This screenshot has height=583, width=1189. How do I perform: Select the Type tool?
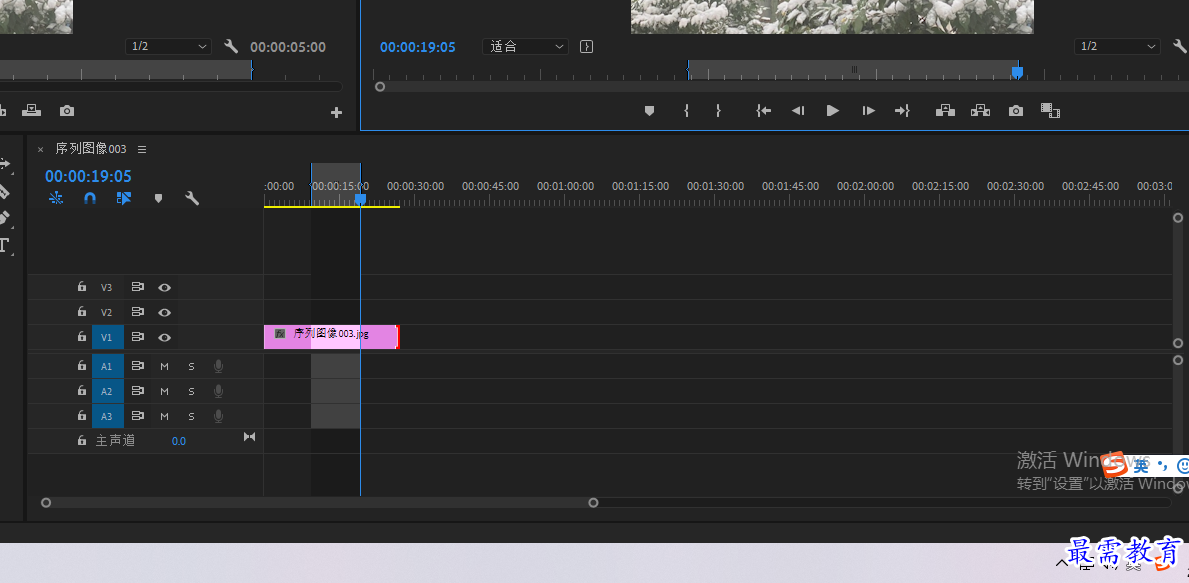click(5, 245)
